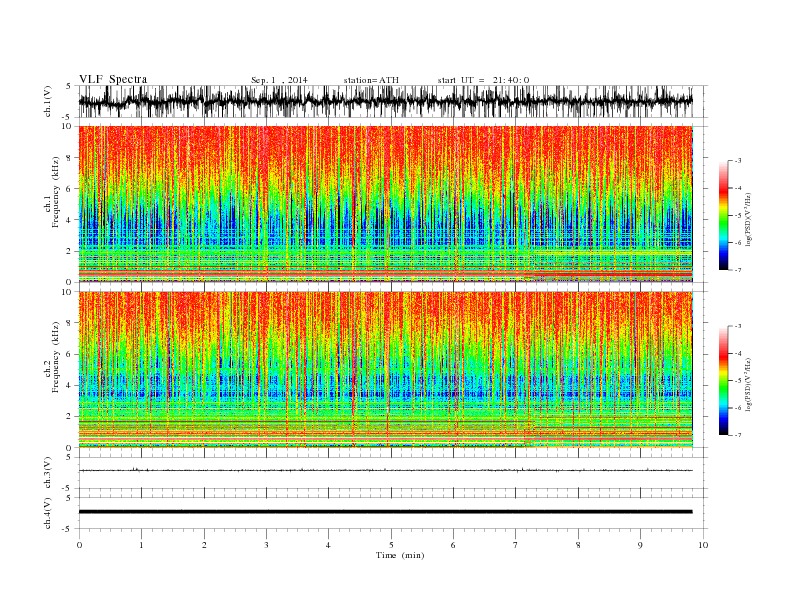Click the time axis tick label "9"
Image resolution: width=792 pixels, height=612 pixels.
[640, 545]
